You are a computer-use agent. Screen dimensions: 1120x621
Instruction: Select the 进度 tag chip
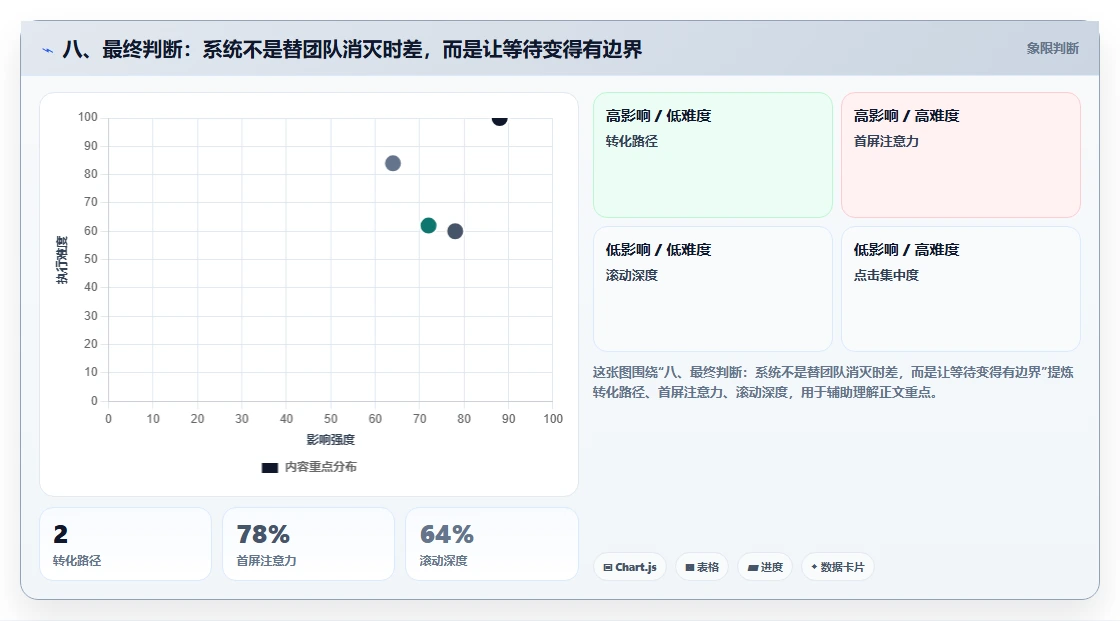point(765,567)
